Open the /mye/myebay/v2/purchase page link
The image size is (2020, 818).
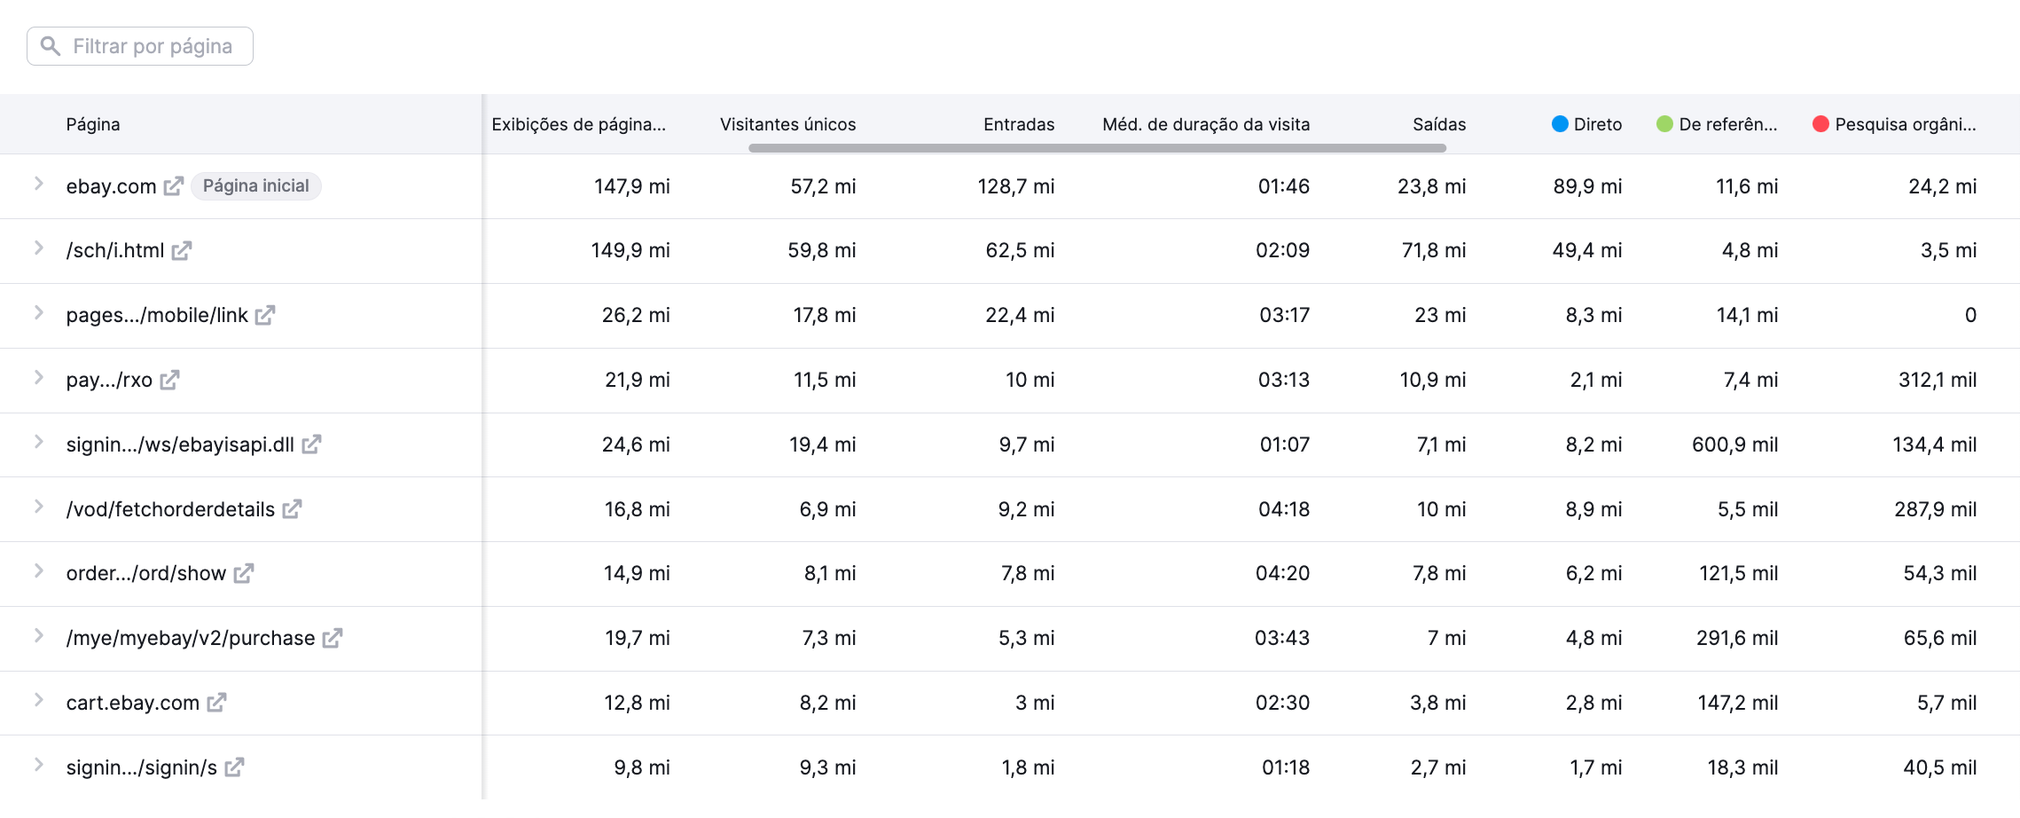(190, 638)
